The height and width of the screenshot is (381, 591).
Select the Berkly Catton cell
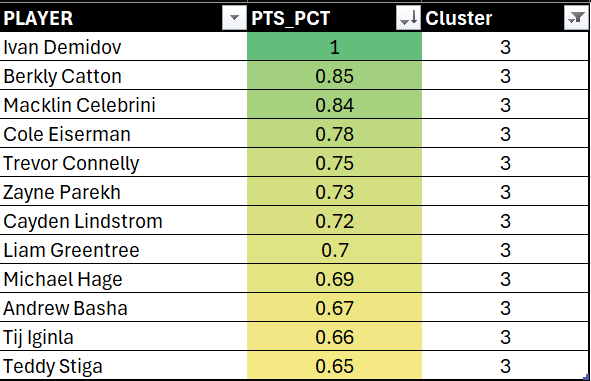click(123, 76)
